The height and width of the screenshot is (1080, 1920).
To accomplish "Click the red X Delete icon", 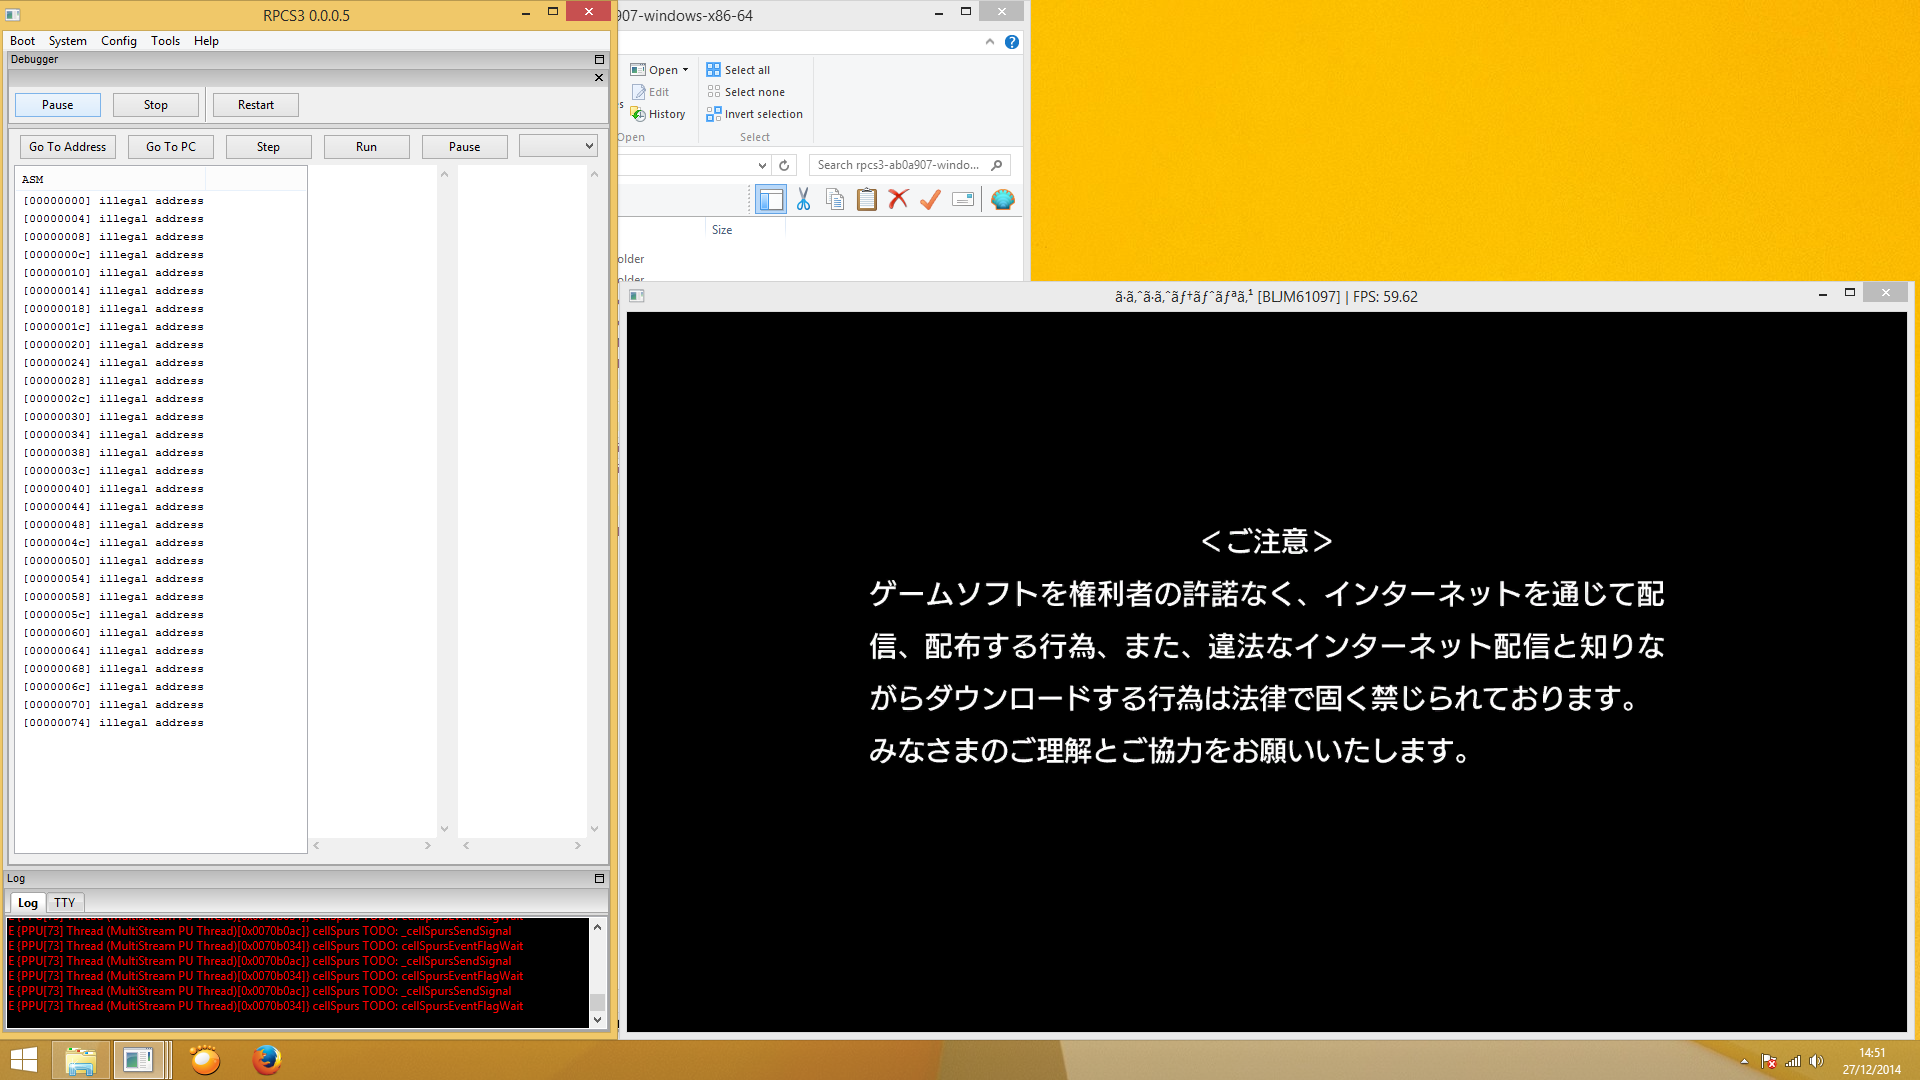I will click(x=898, y=200).
